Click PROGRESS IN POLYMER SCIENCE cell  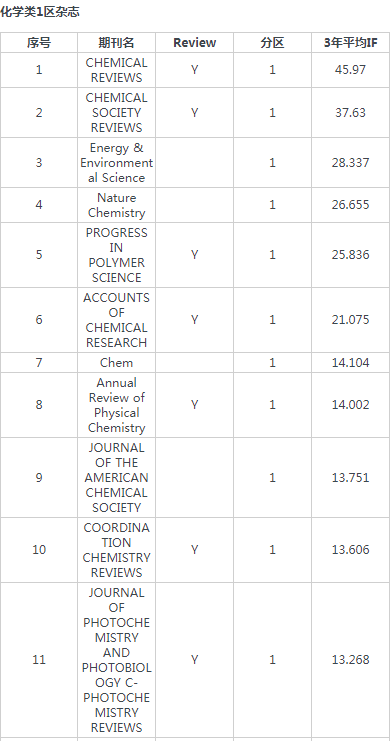pyautogui.click(x=116, y=255)
